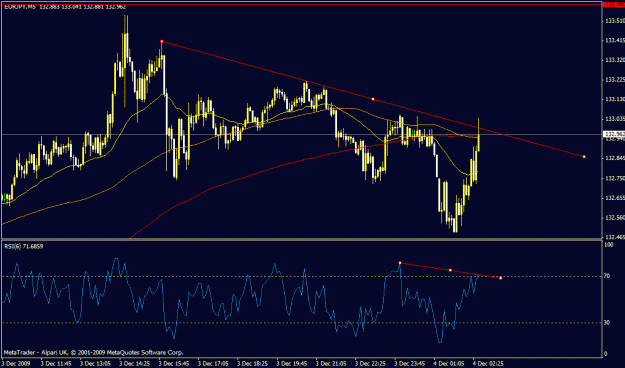Viewport: 625px width, 368px height.
Task: Select the RSI(6) 71.6859 indicator label
Action: [x=24, y=246]
